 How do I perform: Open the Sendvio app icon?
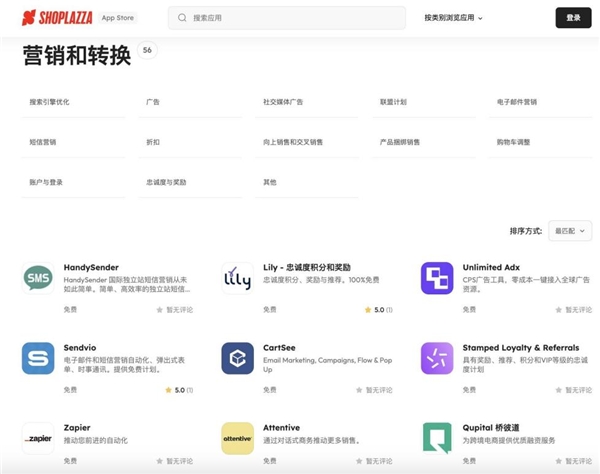click(x=38, y=358)
